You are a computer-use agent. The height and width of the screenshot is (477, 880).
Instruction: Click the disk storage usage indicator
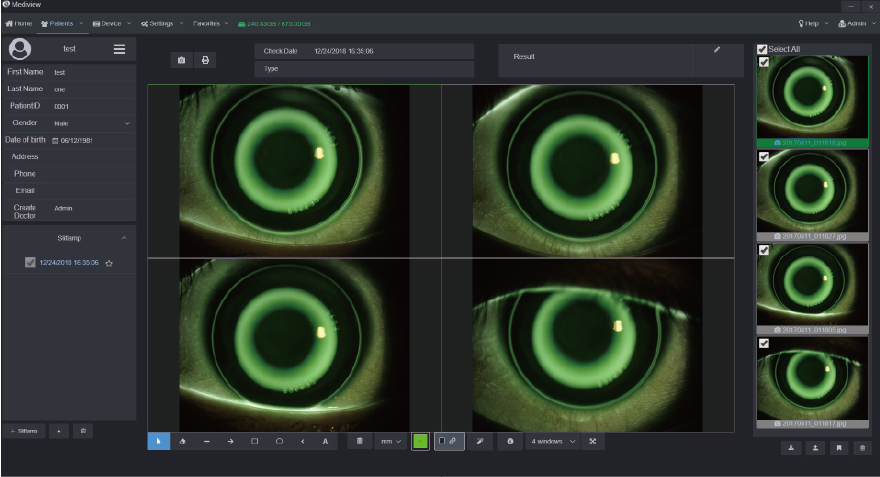[x=274, y=24]
